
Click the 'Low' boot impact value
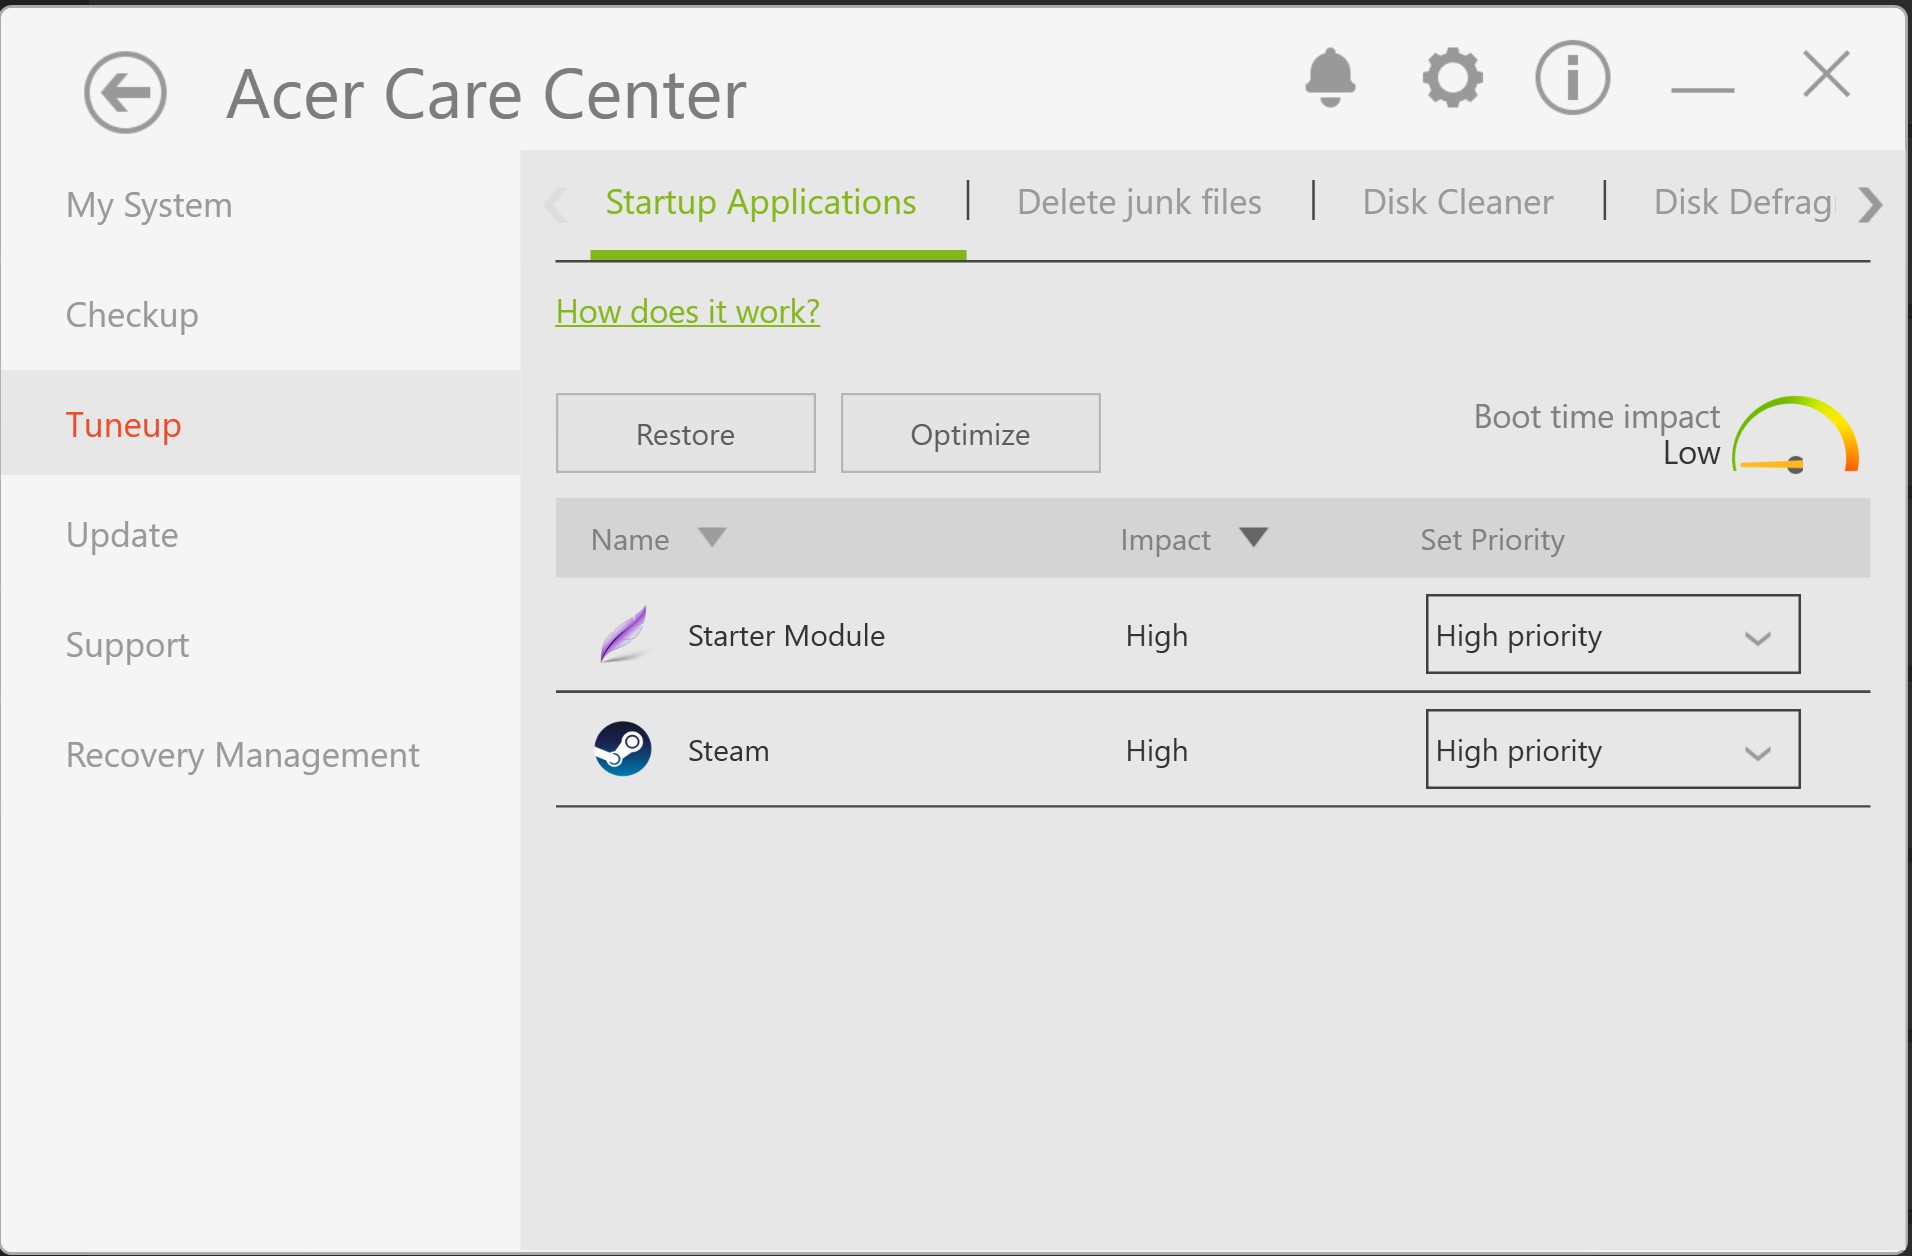coord(1692,453)
